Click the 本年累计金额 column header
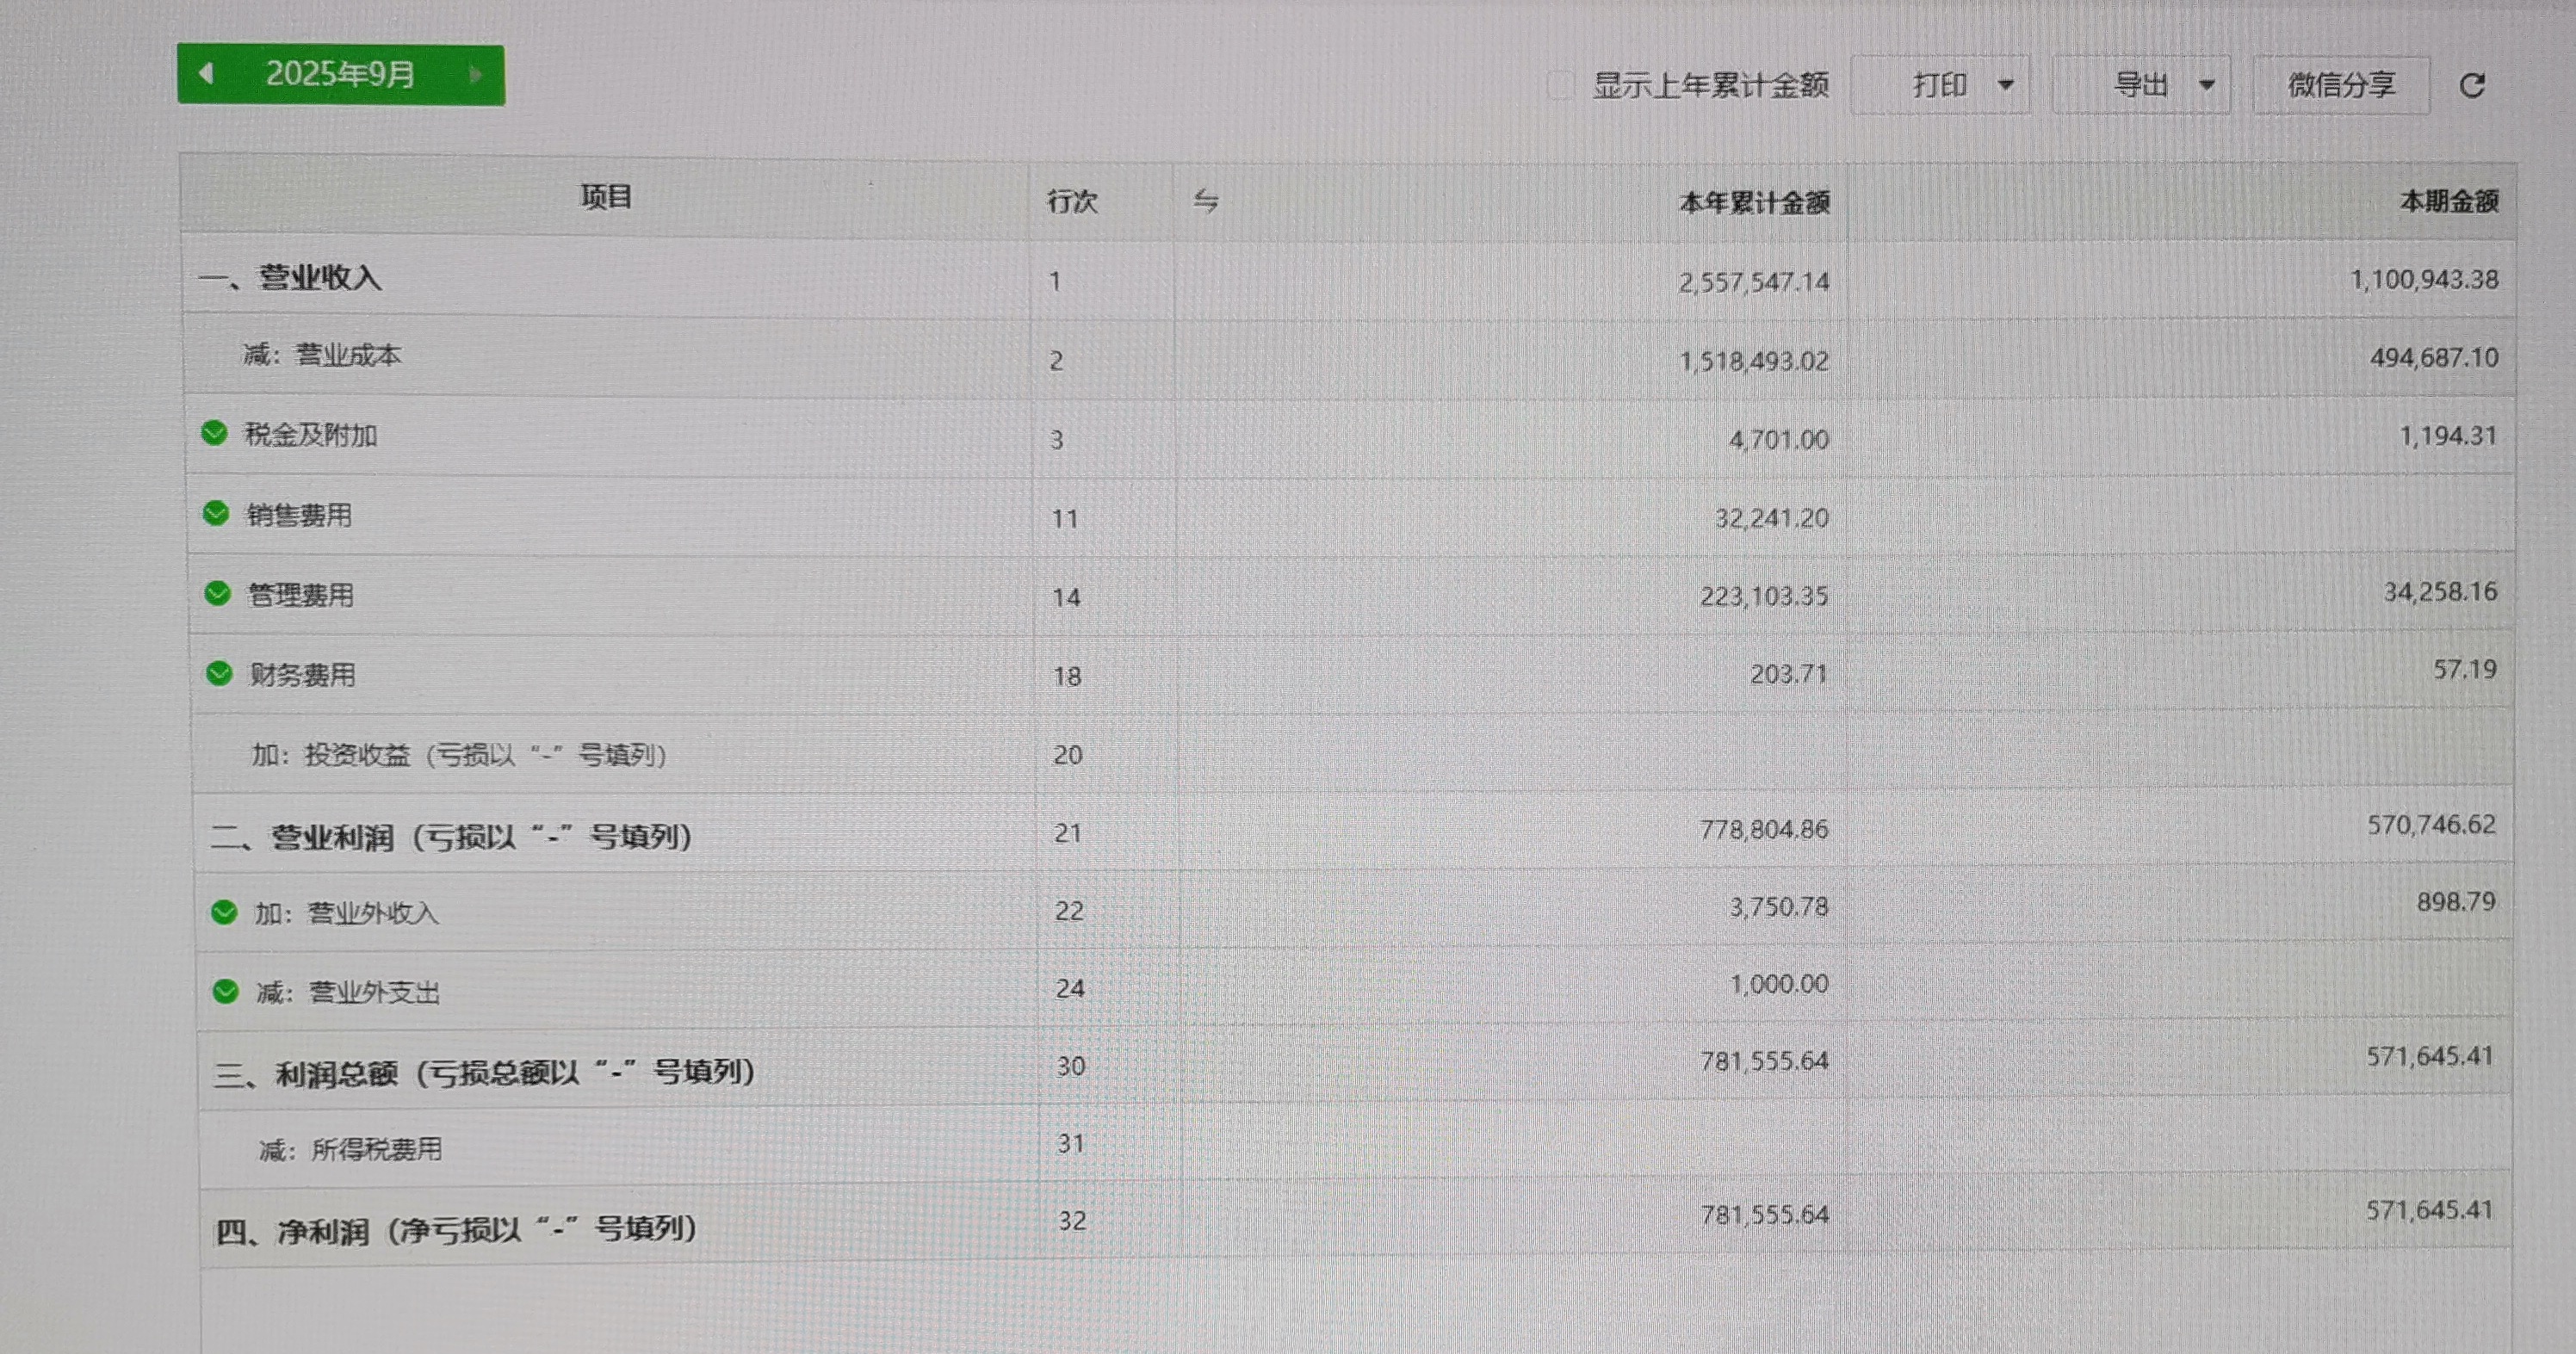Screen dimensions: 2576x1354 (1754, 203)
